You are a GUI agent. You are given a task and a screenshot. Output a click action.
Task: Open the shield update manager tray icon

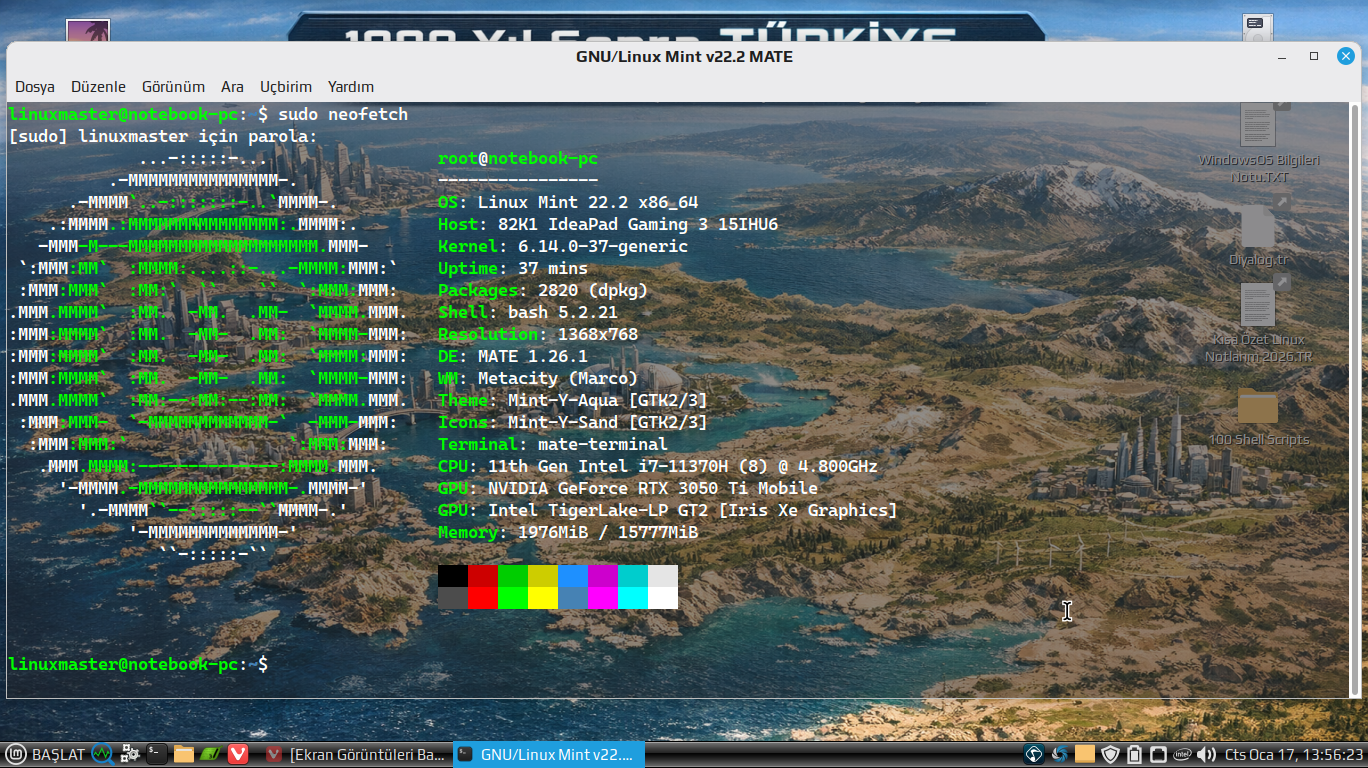(1110, 754)
